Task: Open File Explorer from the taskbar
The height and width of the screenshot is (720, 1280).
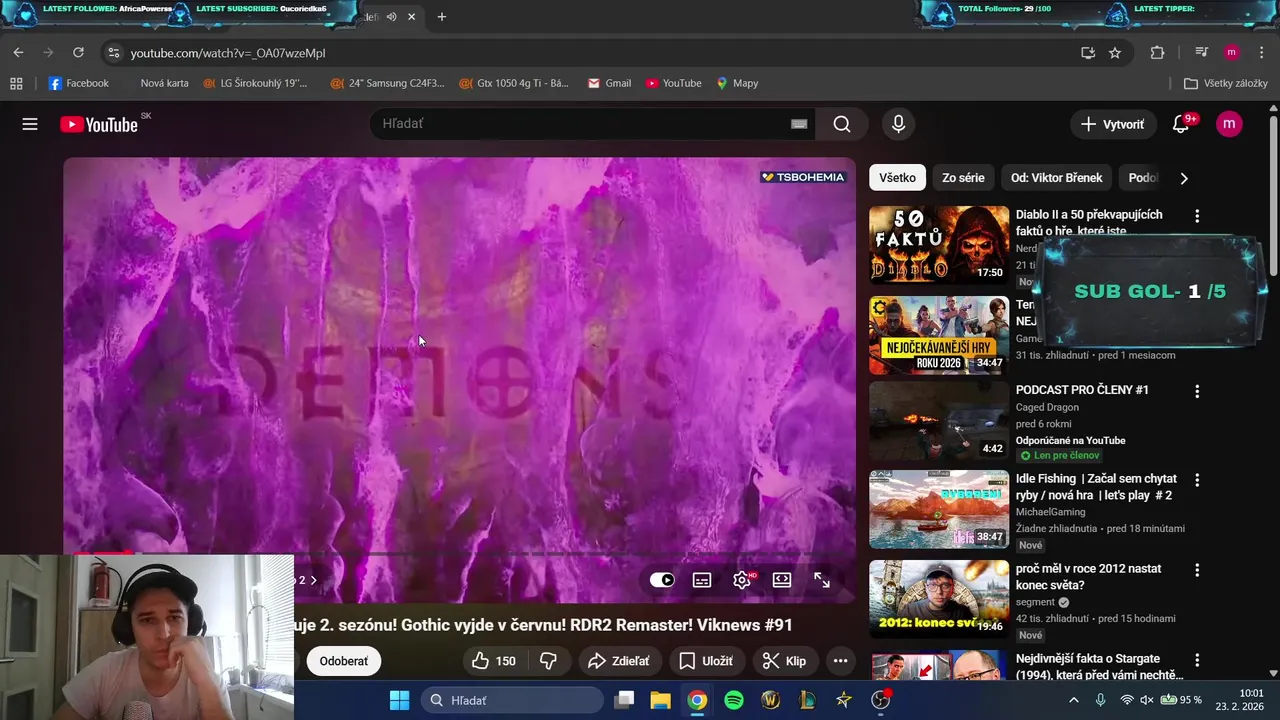Action: click(661, 700)
